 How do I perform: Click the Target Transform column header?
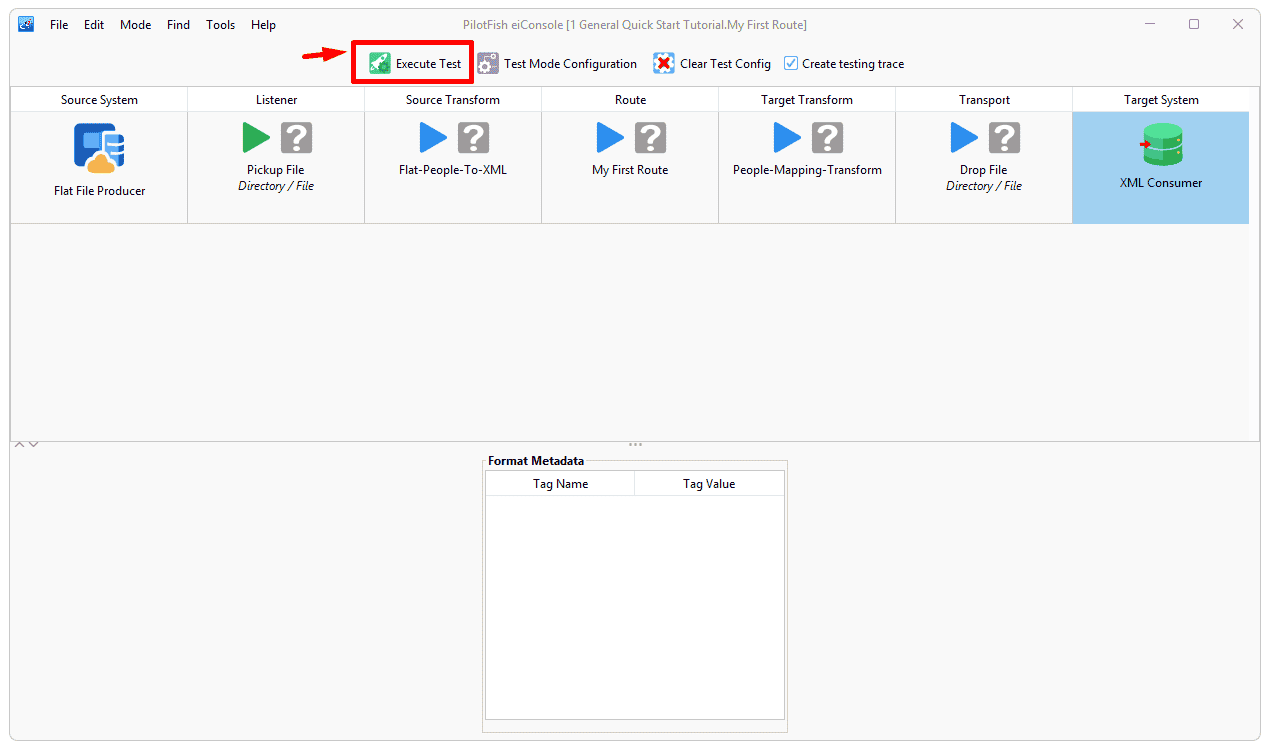[x=807, y=100]
